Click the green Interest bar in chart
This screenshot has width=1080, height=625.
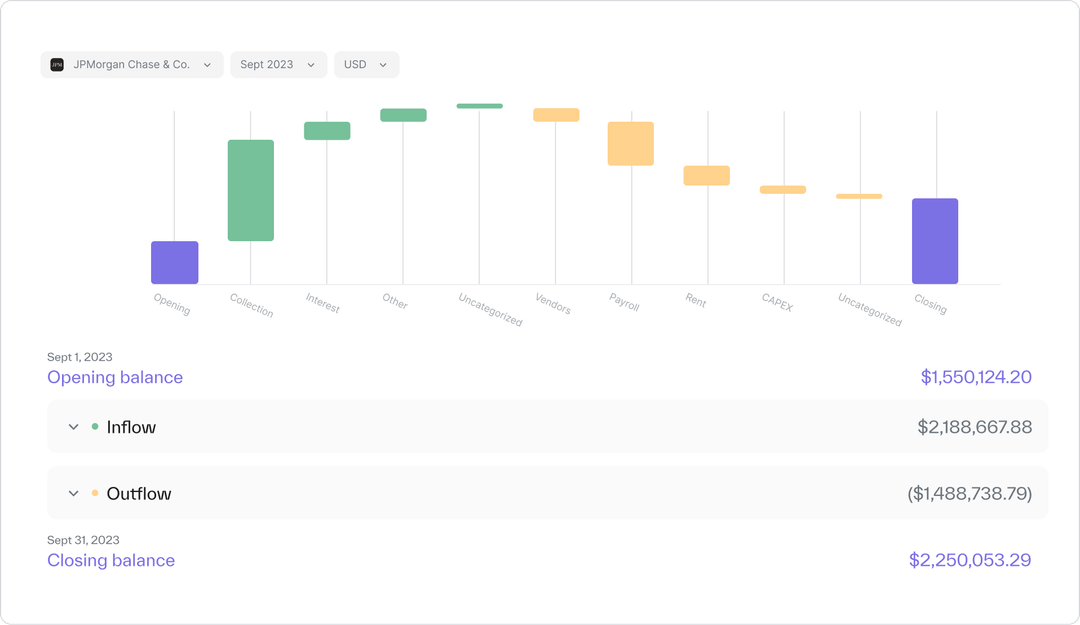pos(326,129)
